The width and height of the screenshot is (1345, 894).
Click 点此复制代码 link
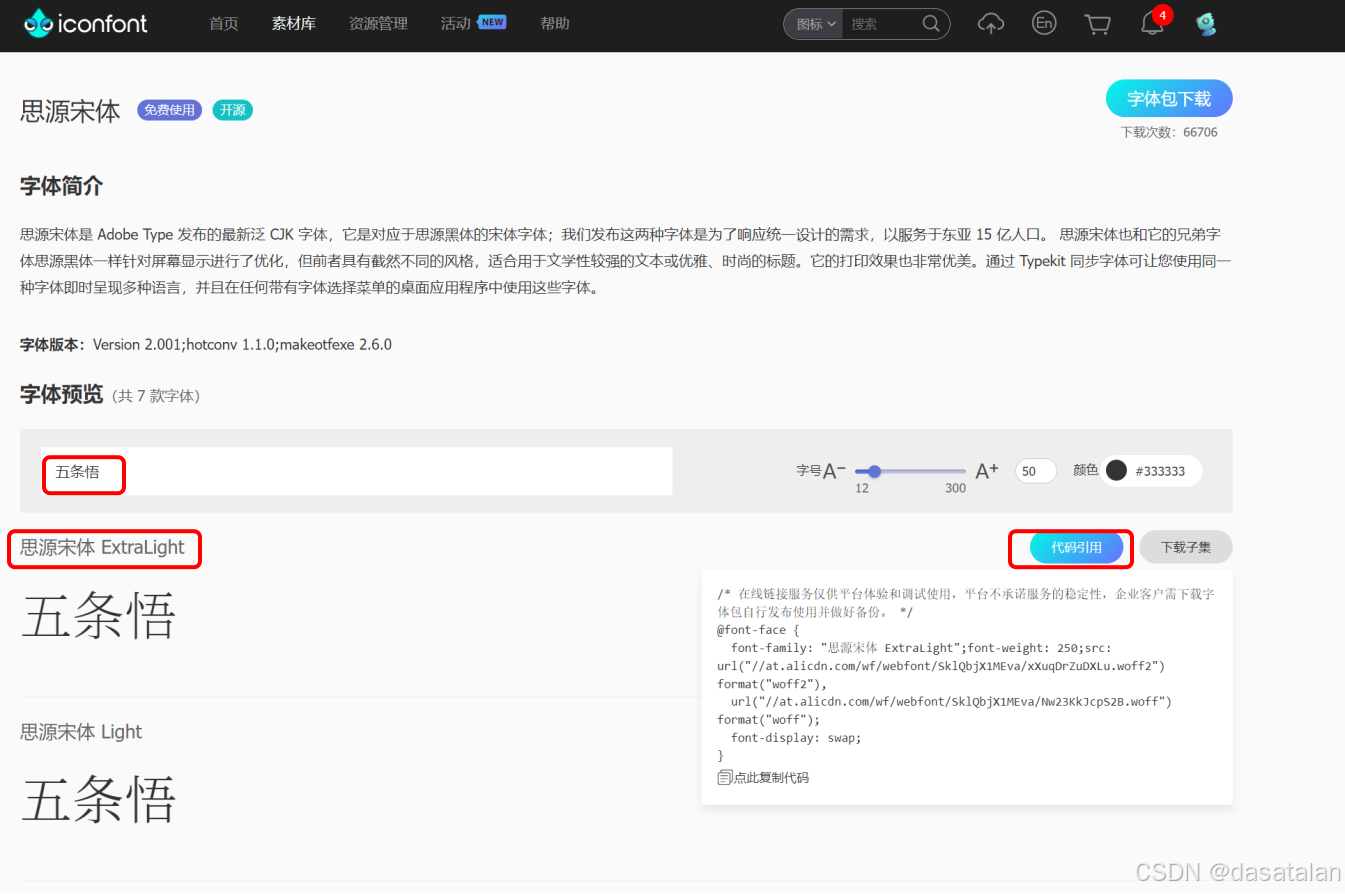pos(771,777)
